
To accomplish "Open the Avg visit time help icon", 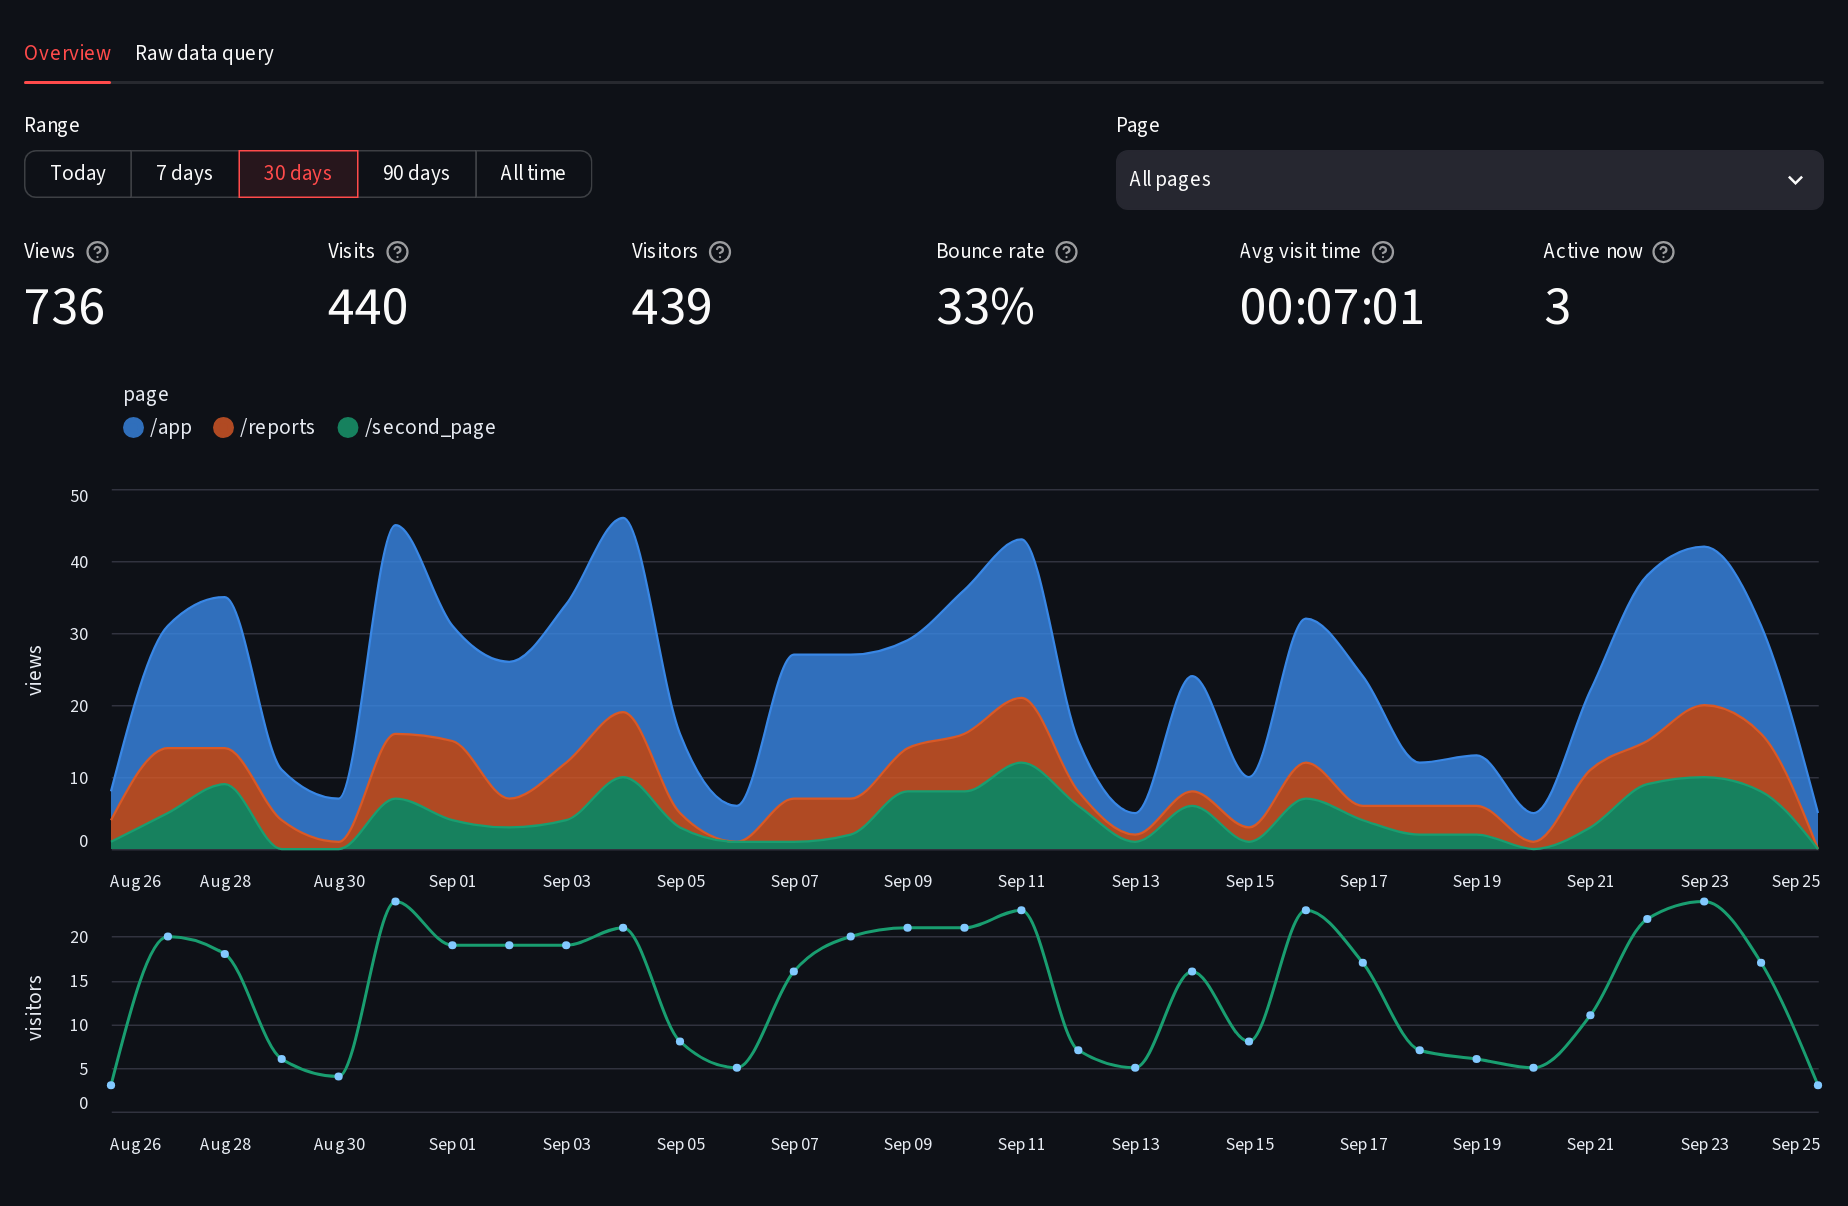I will click(x=1383, y=252).
